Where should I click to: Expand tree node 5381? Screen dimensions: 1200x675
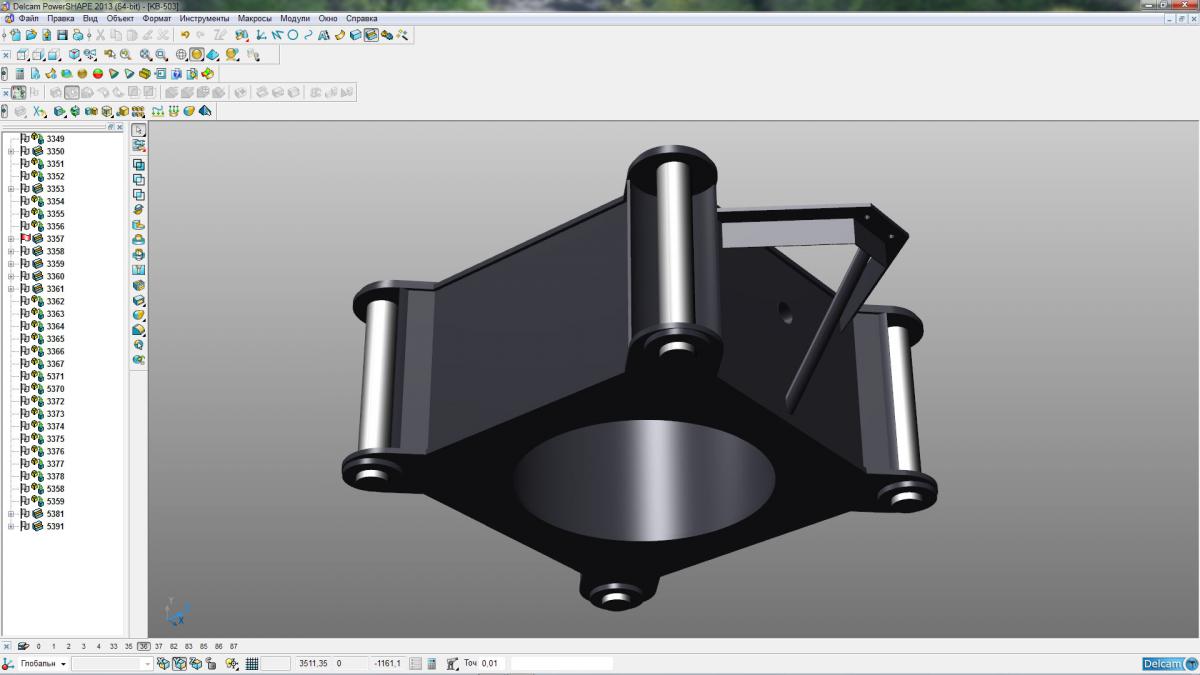click(x=11, y=514)
